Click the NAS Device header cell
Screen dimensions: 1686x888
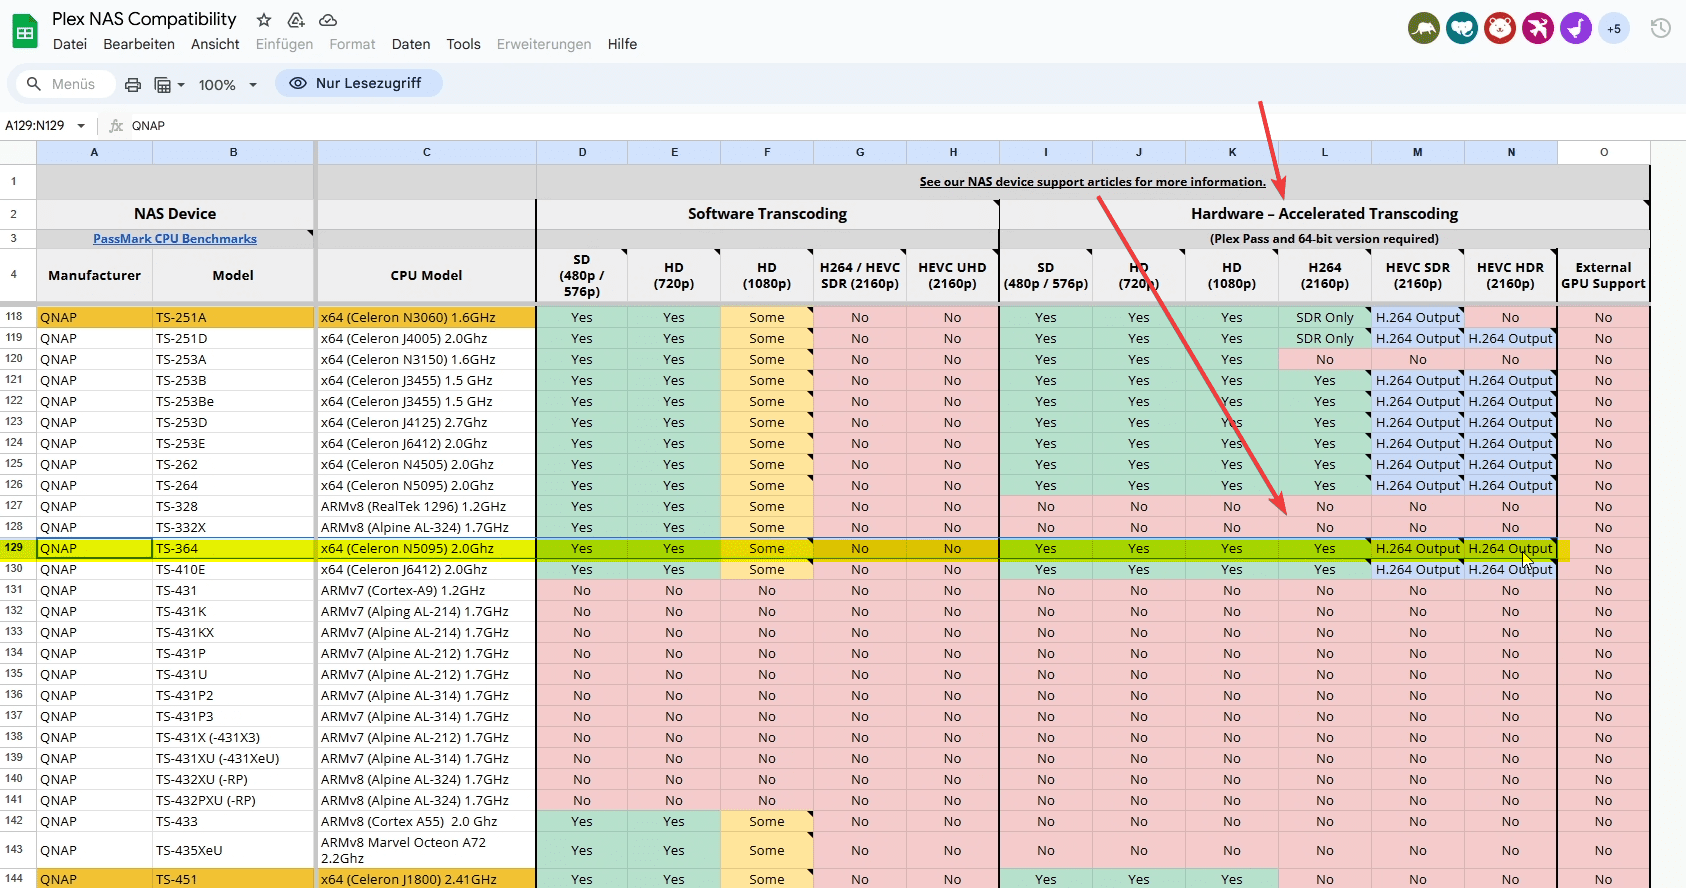coord(175,214)
